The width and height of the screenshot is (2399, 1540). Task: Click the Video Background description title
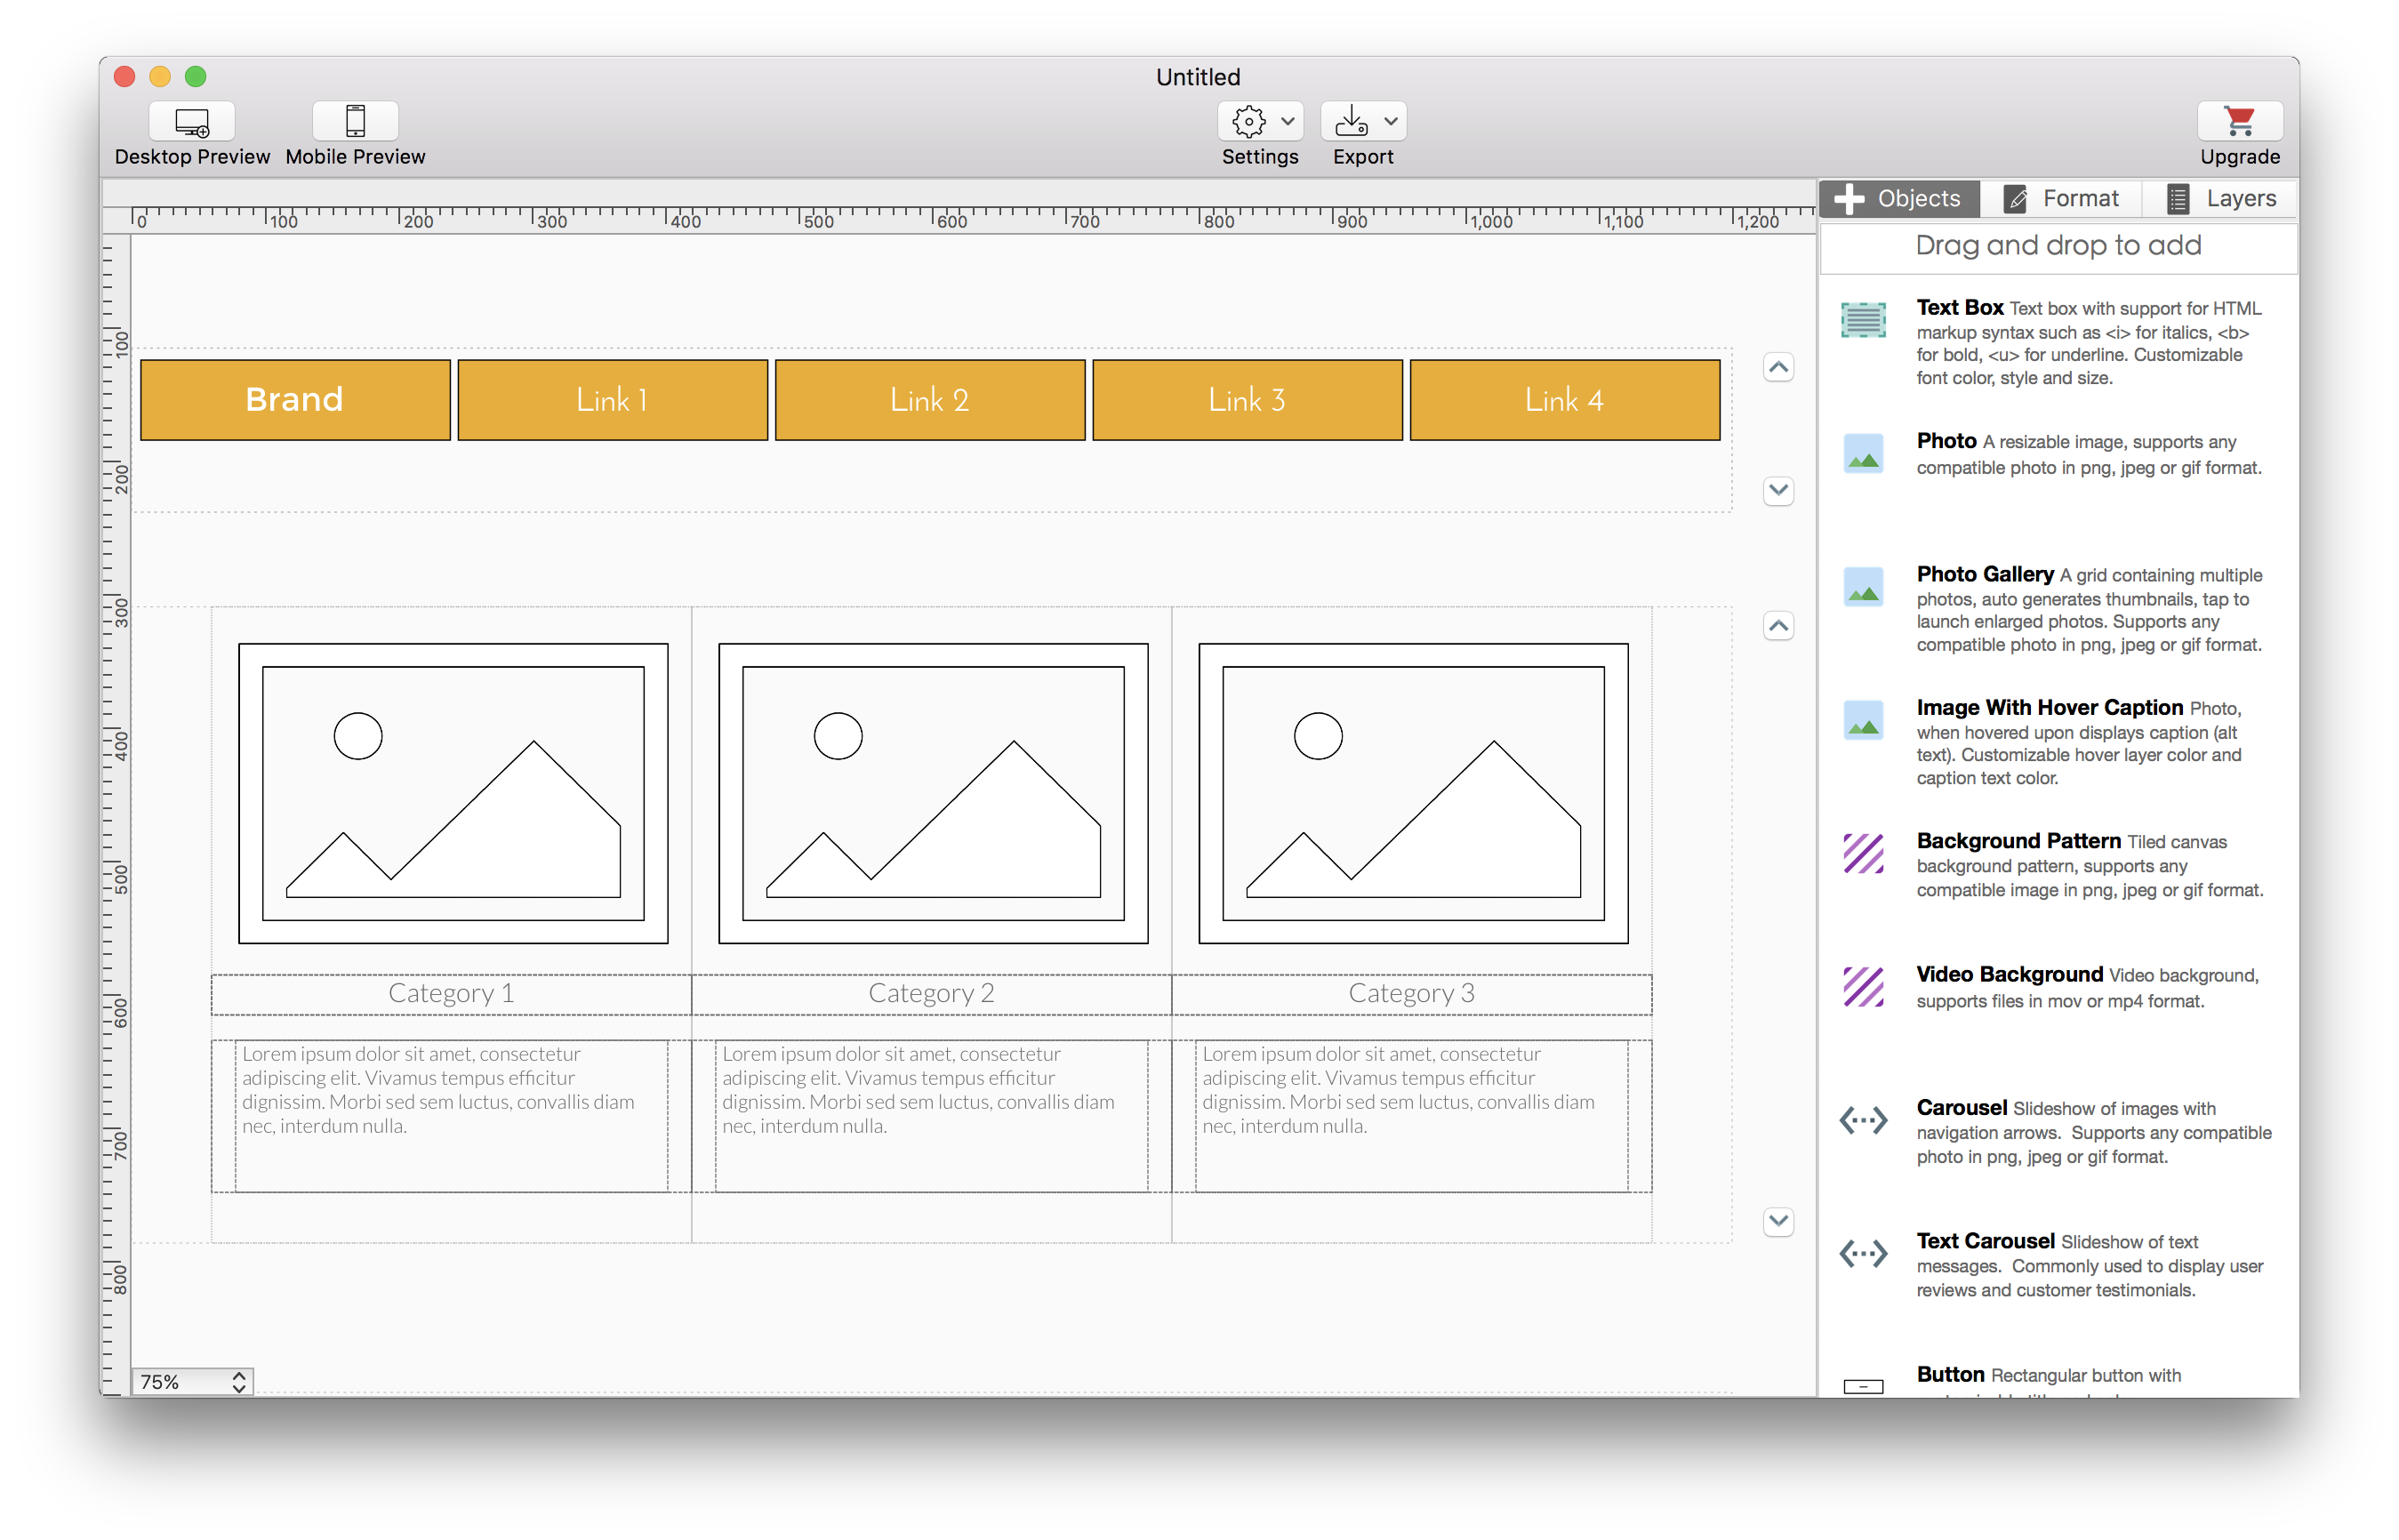(2009, 975)
